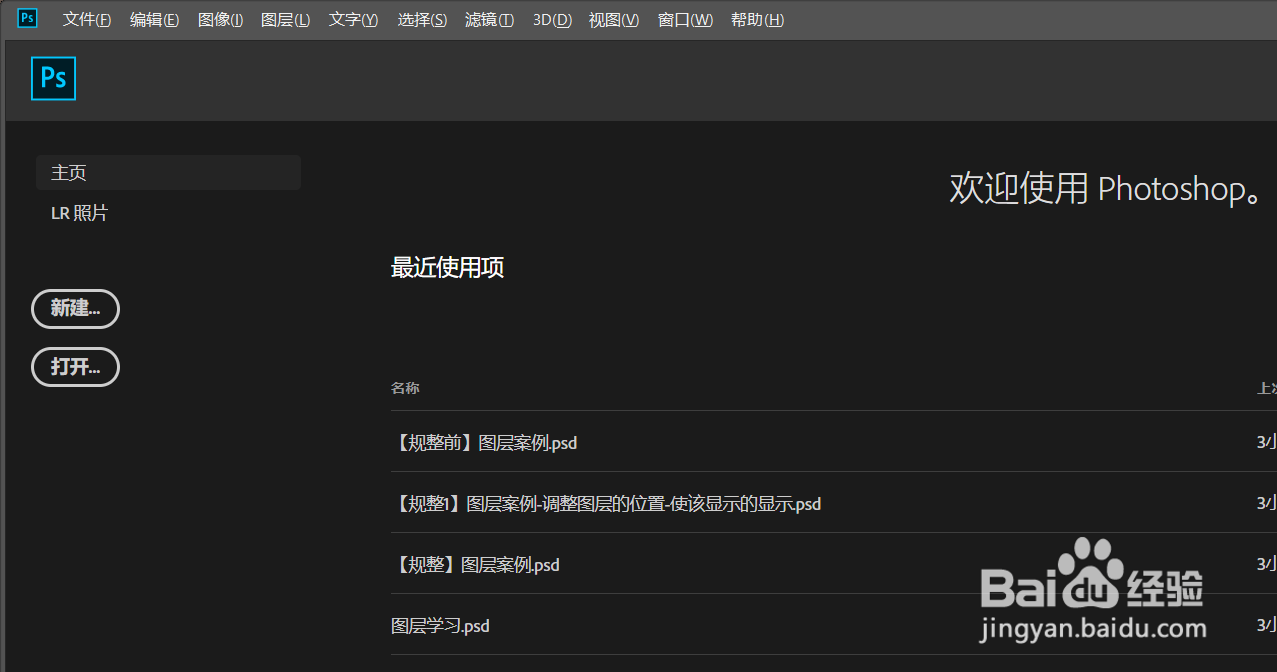The width and height of the screenshot is (1277, 672).
Task: Click the 打开 button to open file
Action: 75,366
